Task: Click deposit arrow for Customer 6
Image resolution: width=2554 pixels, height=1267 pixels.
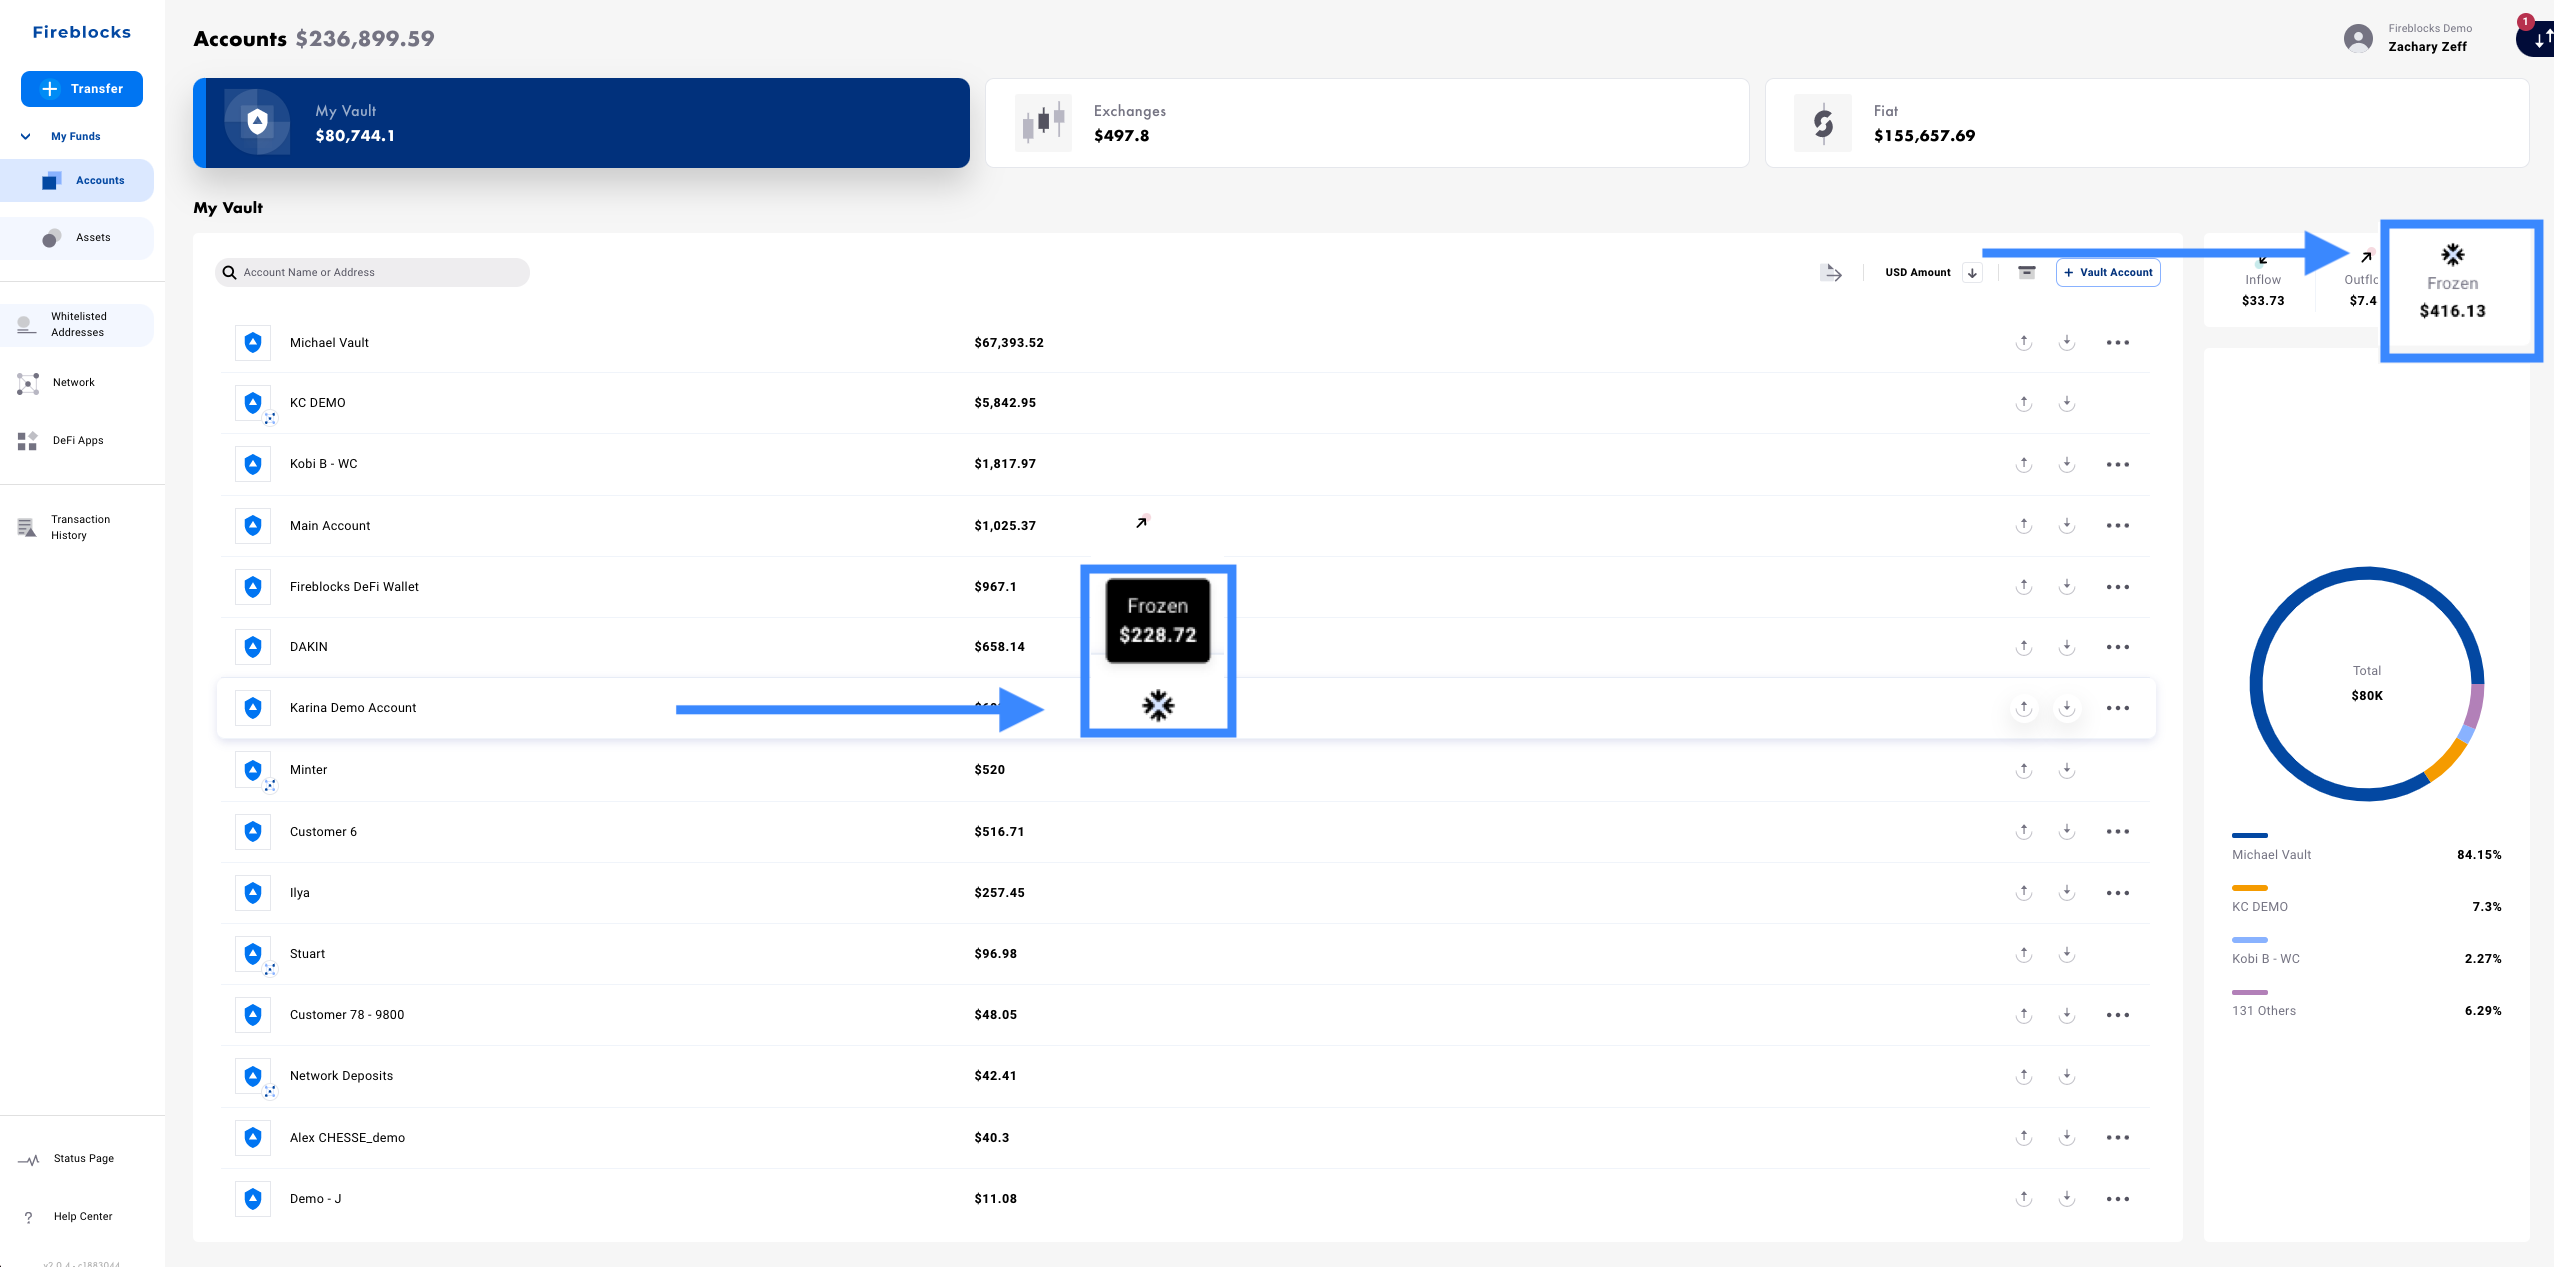Action: 2067,832
